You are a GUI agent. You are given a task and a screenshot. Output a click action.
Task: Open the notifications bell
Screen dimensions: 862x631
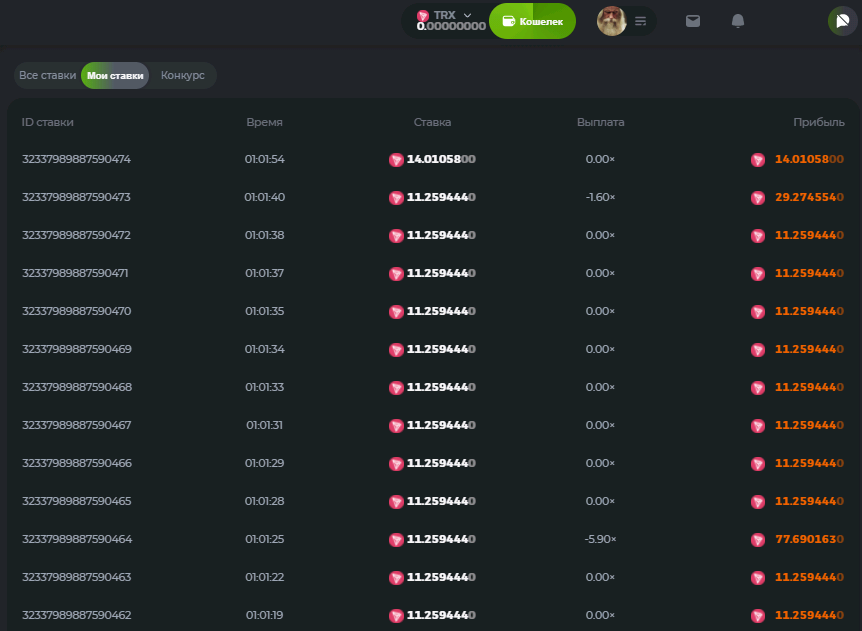(x=738, y=21)
